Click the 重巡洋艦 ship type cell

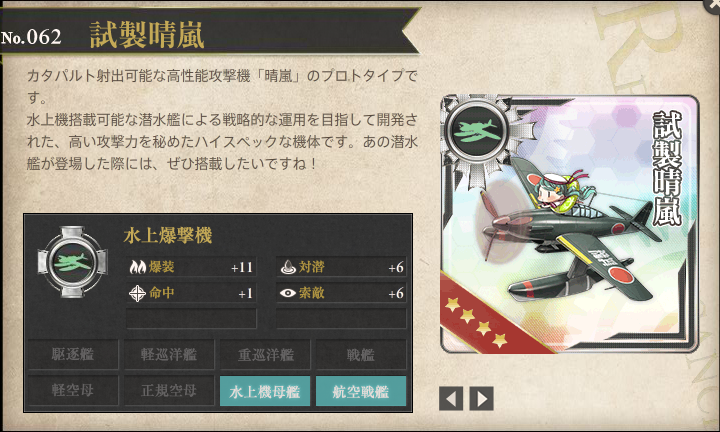click(265, 354)
